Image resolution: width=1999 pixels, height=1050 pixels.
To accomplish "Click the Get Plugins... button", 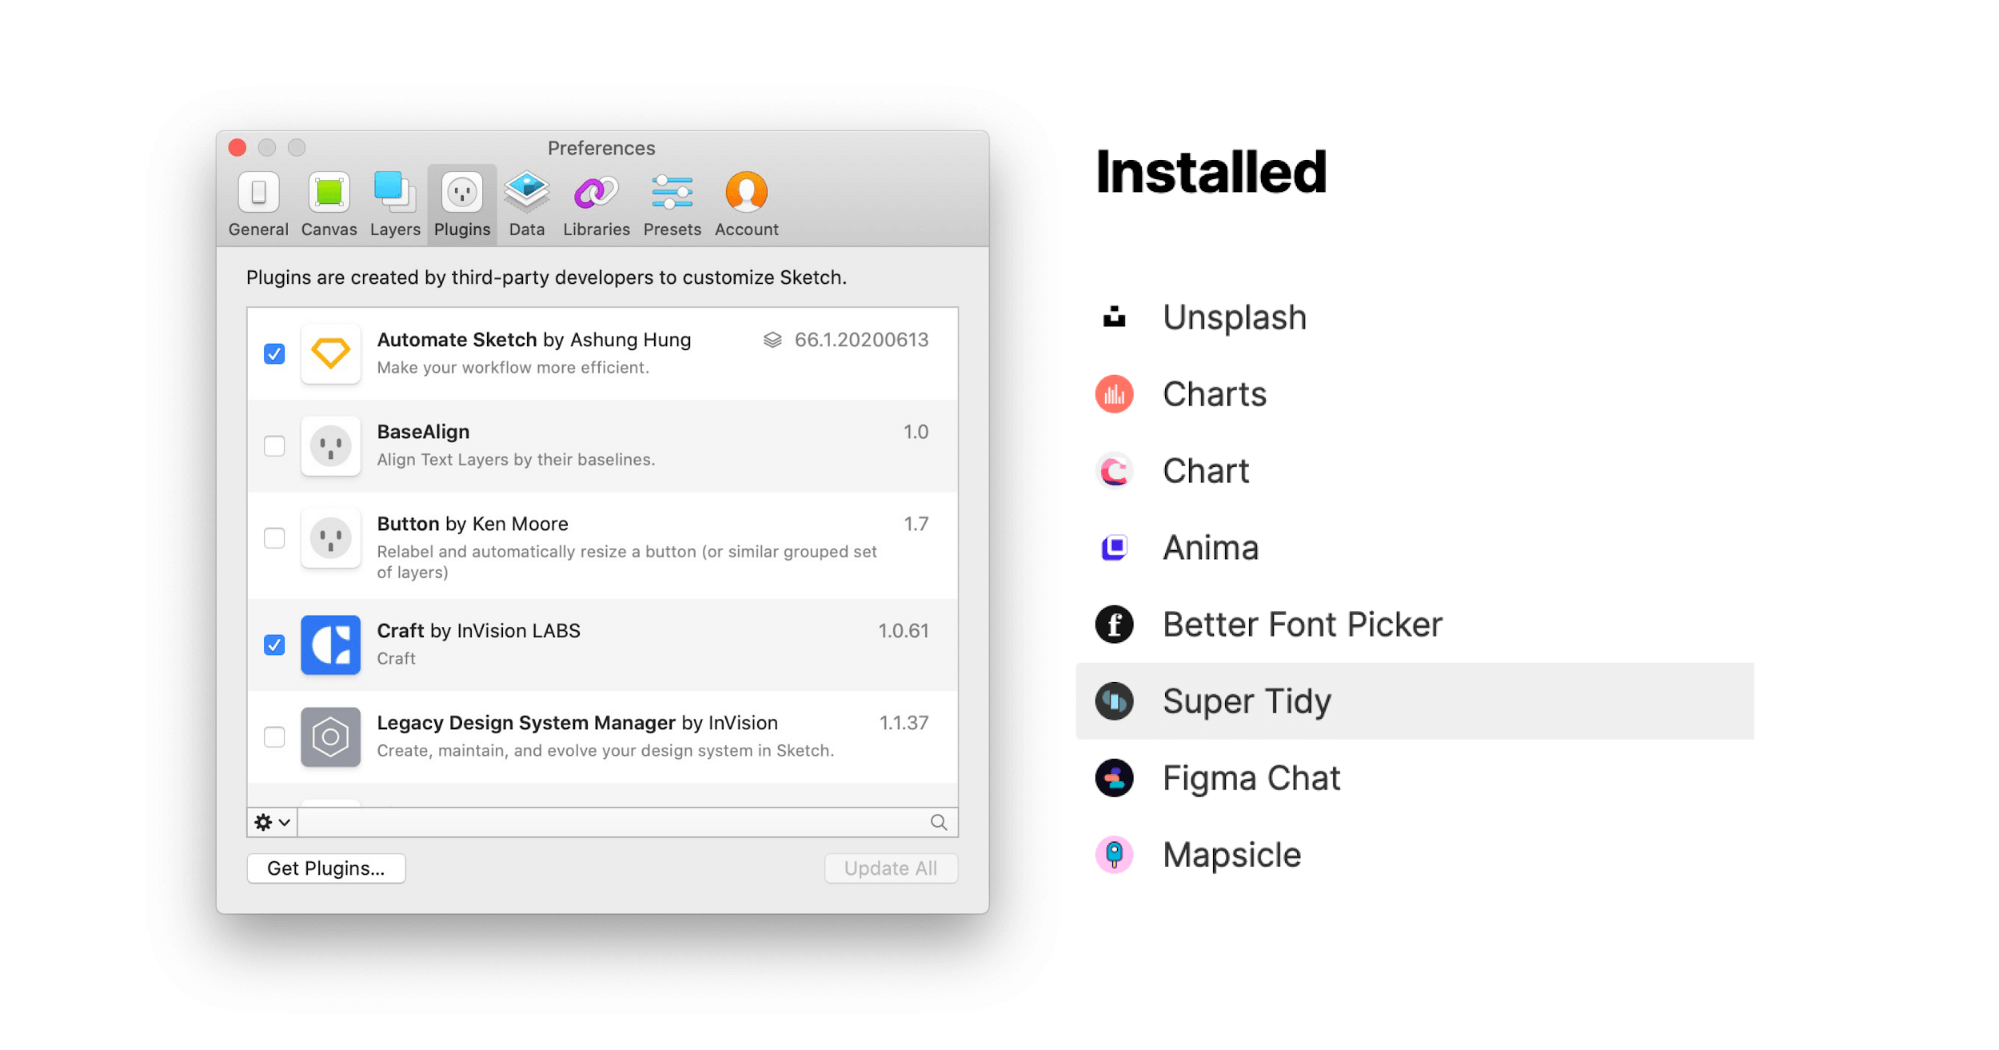I will [x=326, y=868].
